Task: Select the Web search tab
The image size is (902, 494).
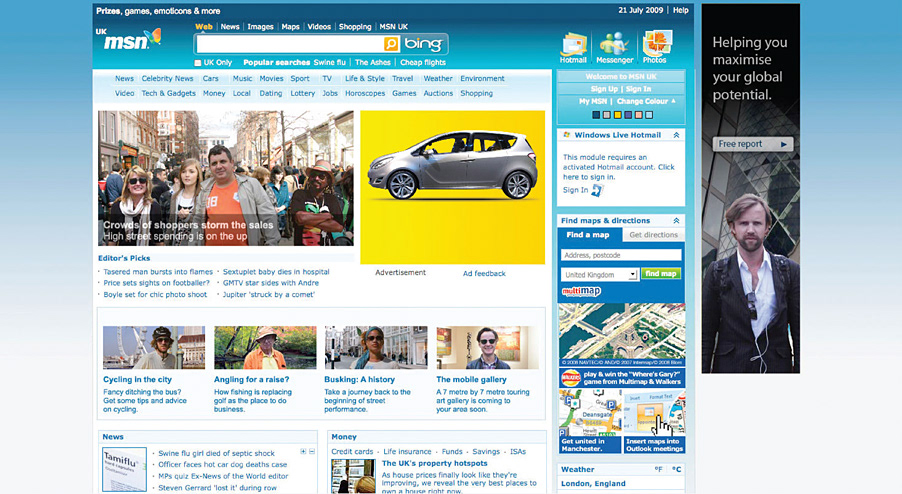Action: pyautogui.click(x=204, y=26)
